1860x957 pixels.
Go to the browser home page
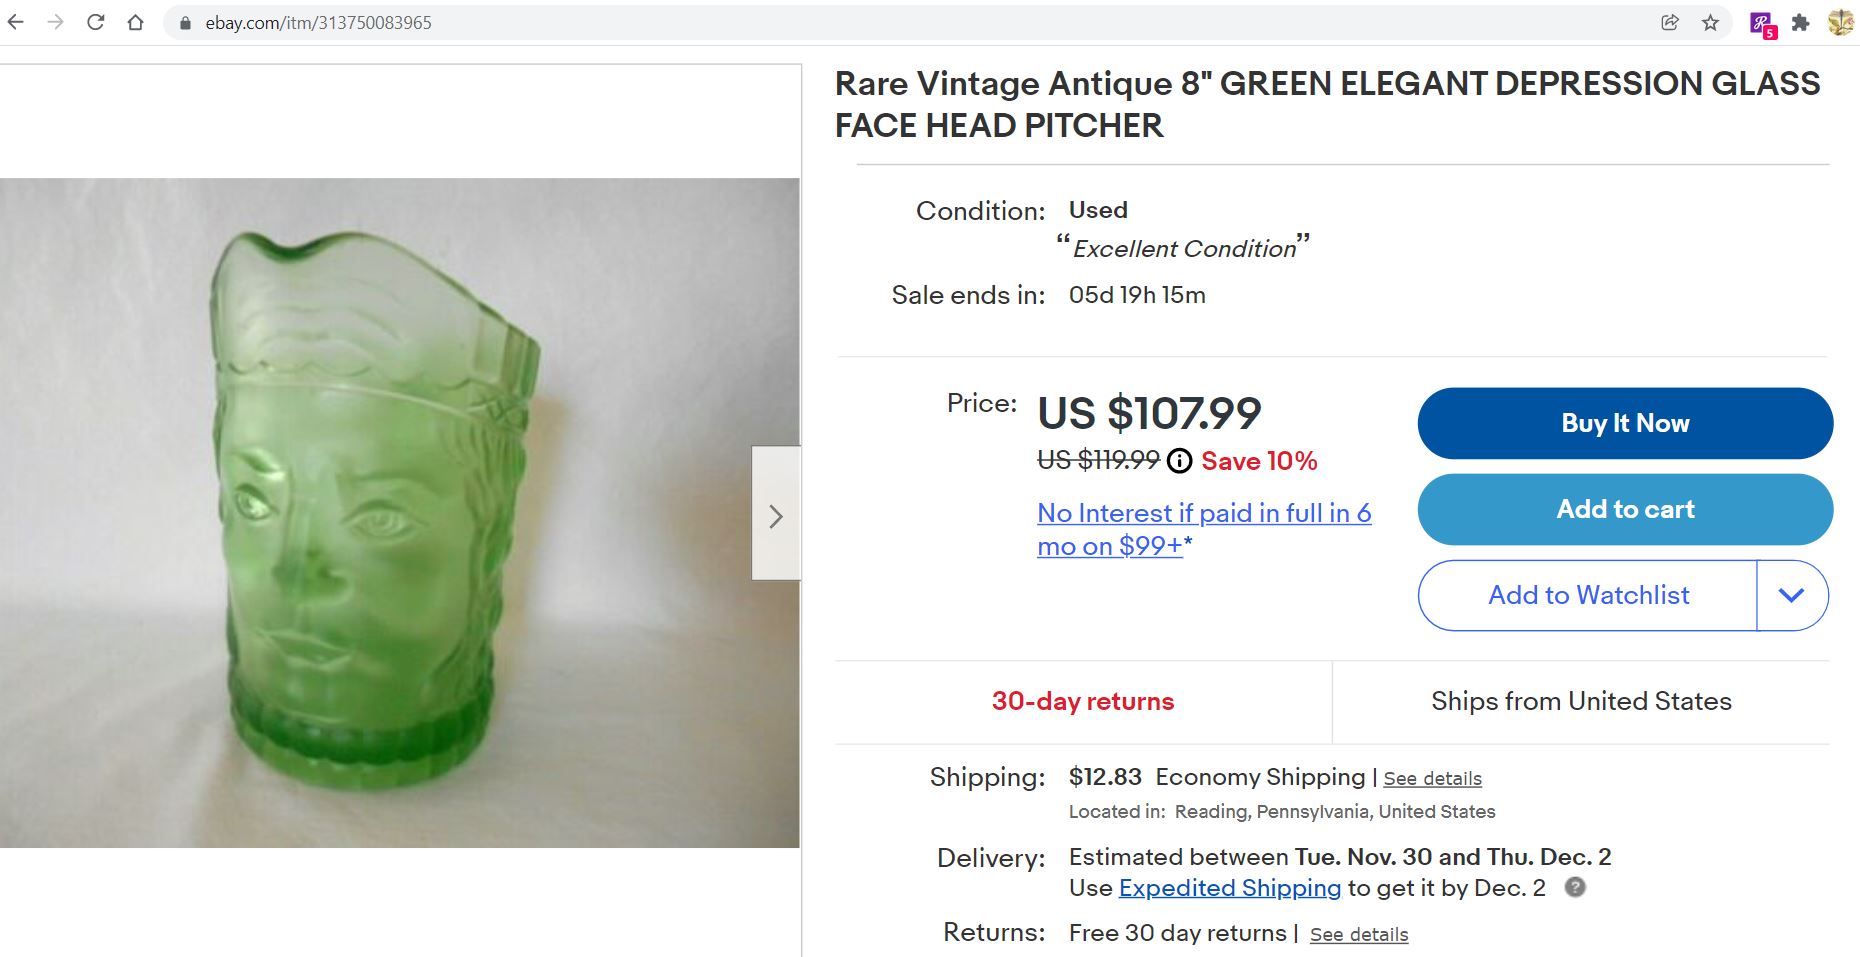[x=136, y=22]
